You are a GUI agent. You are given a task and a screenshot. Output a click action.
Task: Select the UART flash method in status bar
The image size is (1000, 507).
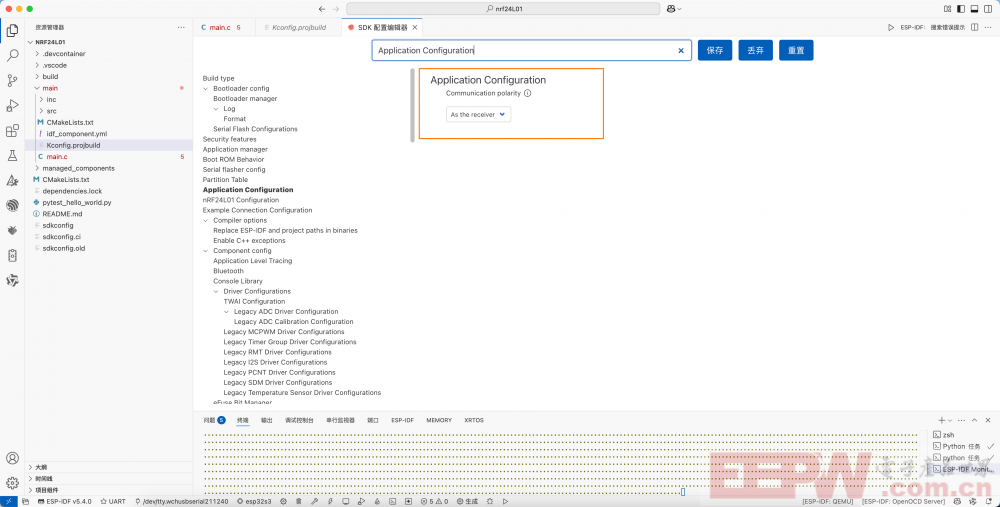click(x=113, y=502)
